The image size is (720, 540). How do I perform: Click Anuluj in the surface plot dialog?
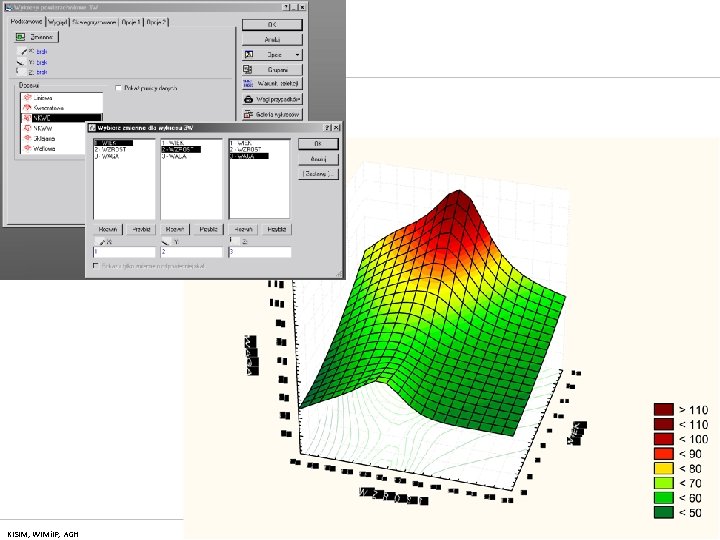pyautogui.click(x=272, y=39)
